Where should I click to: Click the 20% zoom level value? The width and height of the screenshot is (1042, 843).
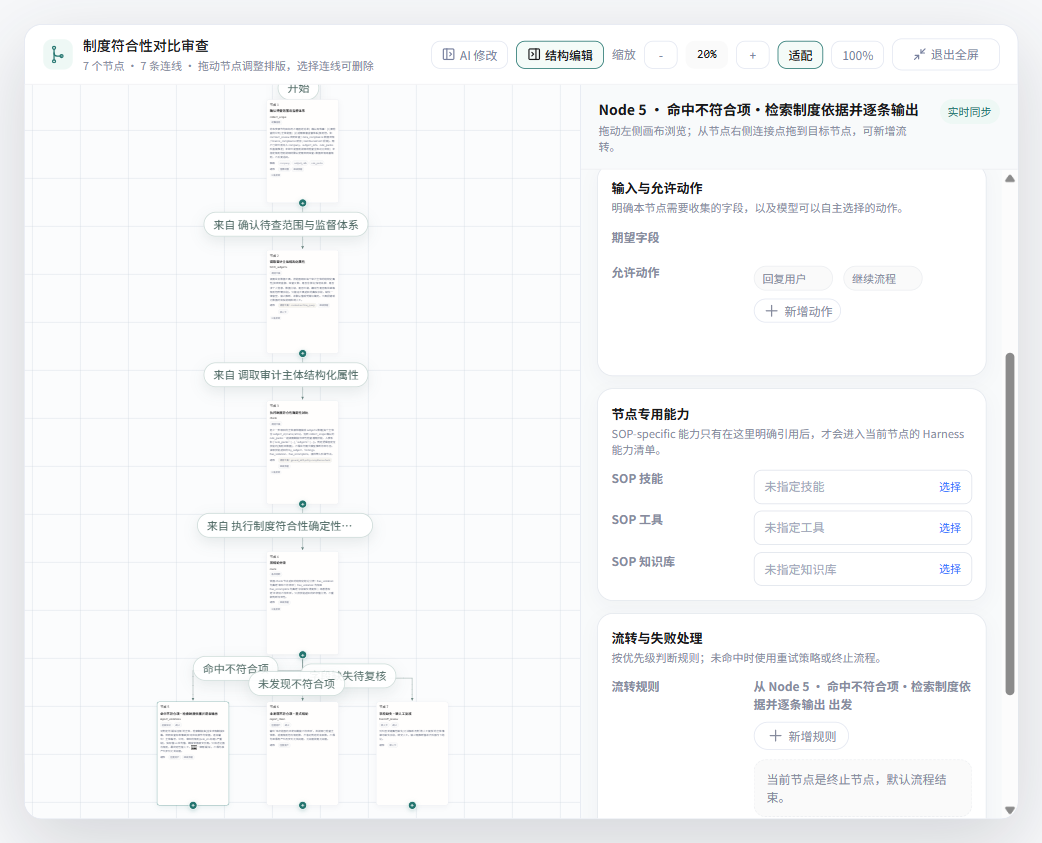tap(707, 54)
